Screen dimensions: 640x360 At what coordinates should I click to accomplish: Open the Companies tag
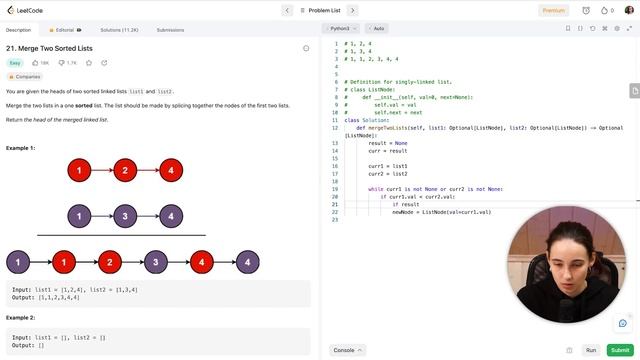point(24,77)
